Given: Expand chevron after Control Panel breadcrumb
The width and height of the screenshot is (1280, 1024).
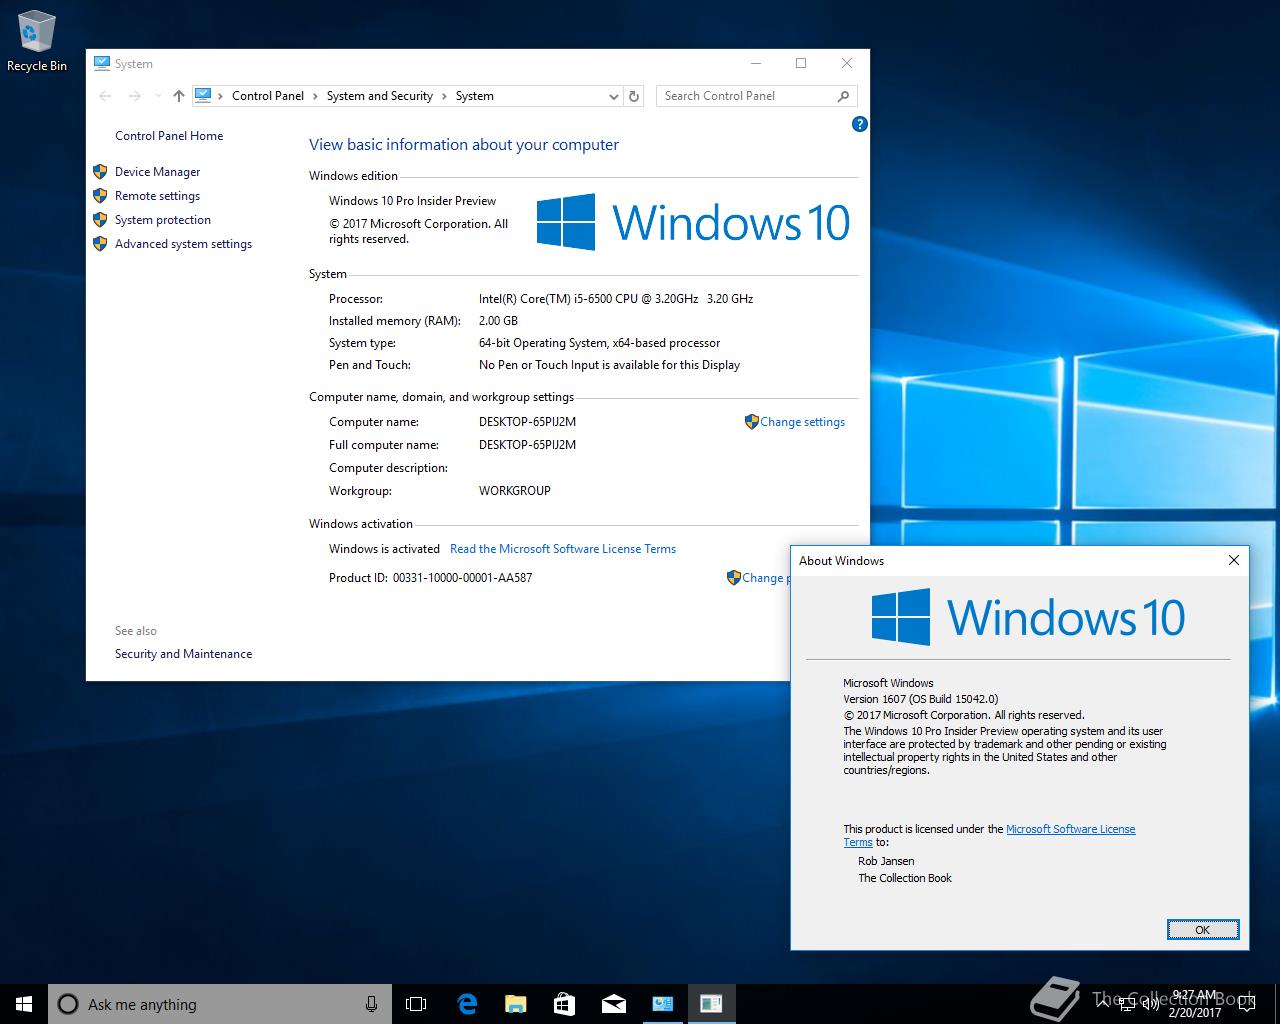Looking at the screenshot, I should click(315, 96).
